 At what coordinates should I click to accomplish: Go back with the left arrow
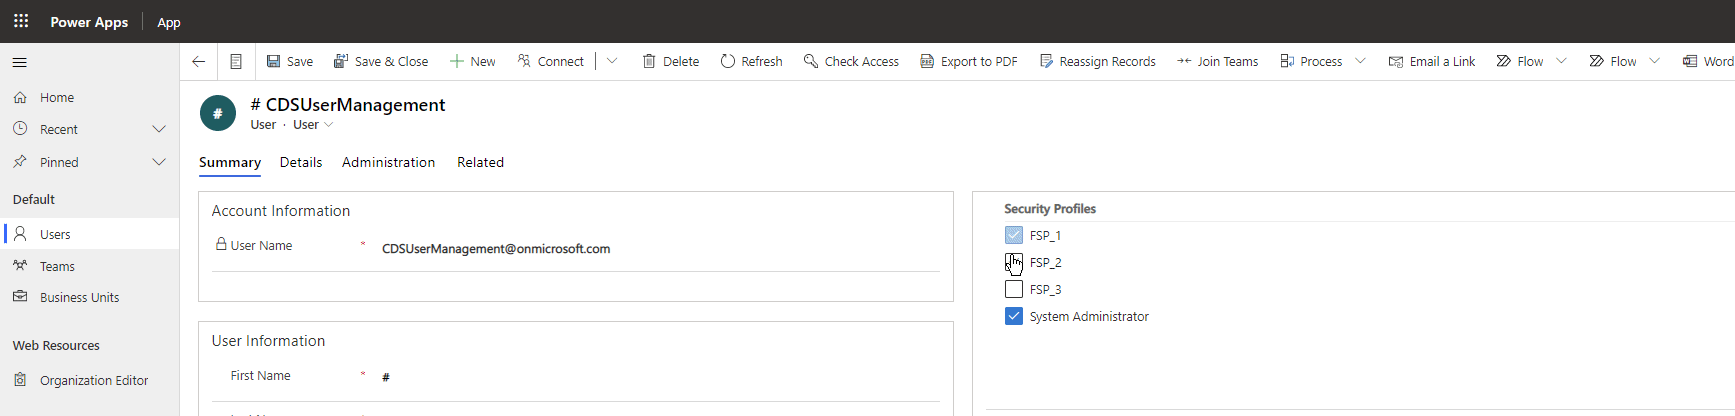[198, 61]
